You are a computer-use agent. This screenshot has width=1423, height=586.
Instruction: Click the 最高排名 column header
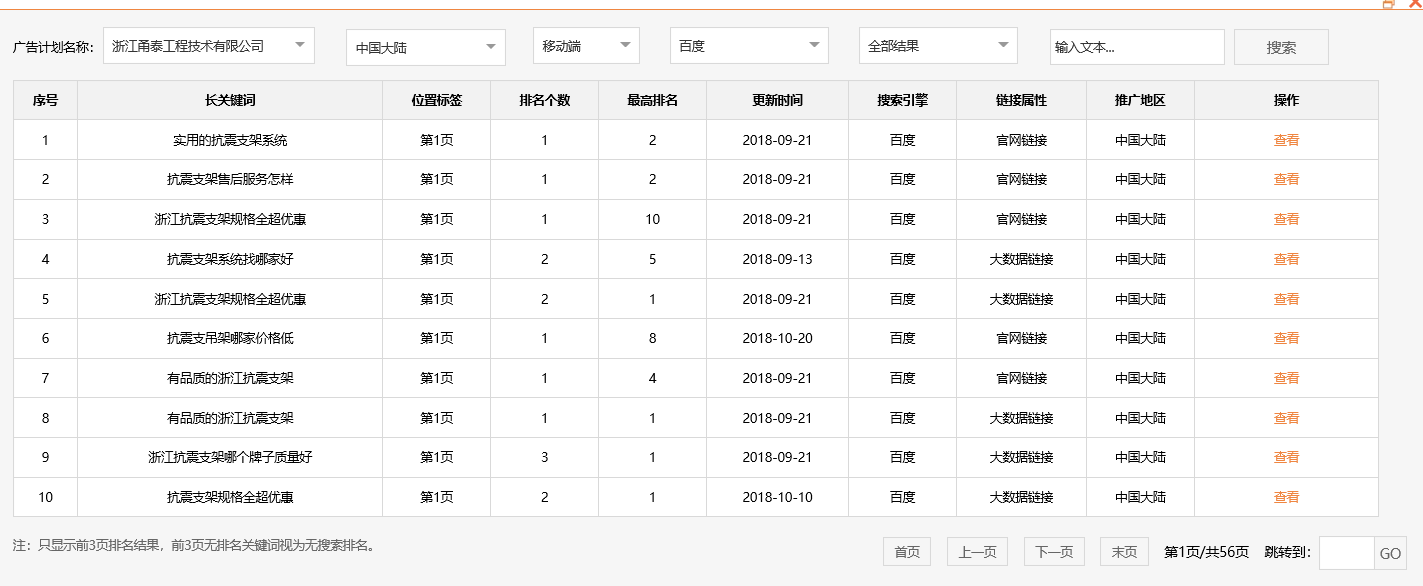coord(652,99)
